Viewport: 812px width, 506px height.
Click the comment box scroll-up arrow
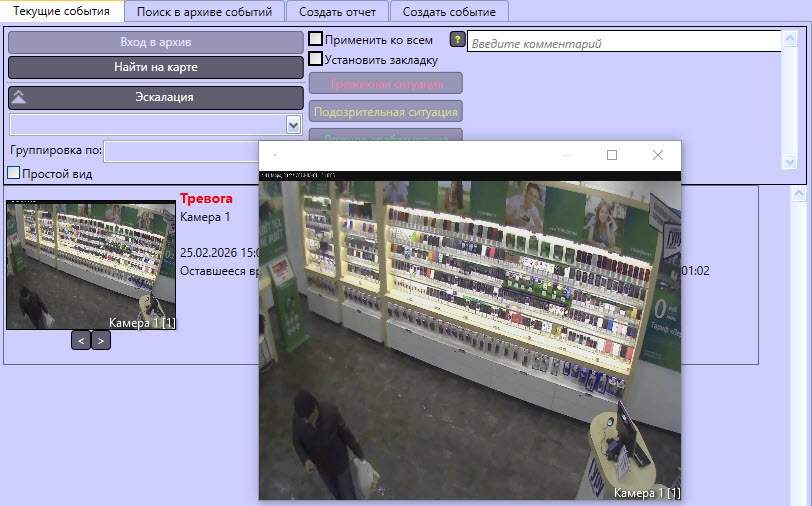click(x=790, y=38)
